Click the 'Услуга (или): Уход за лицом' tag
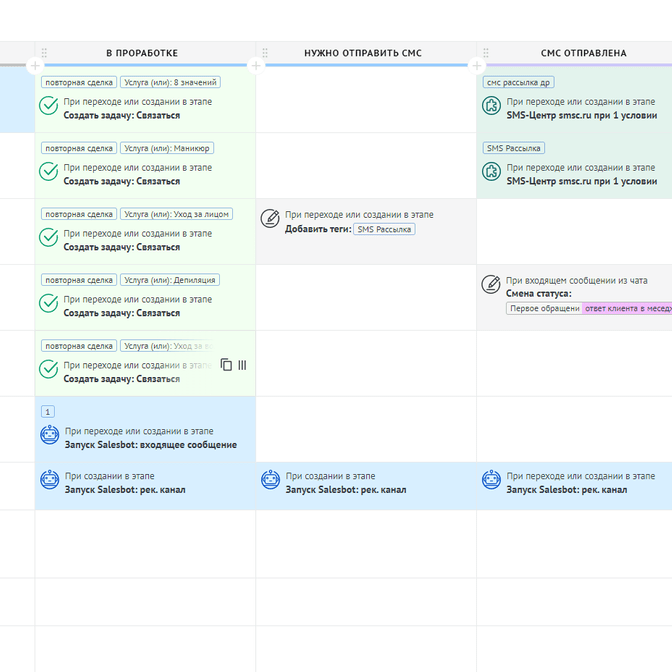This screenshot has width=672, height=672. point(176,214)
